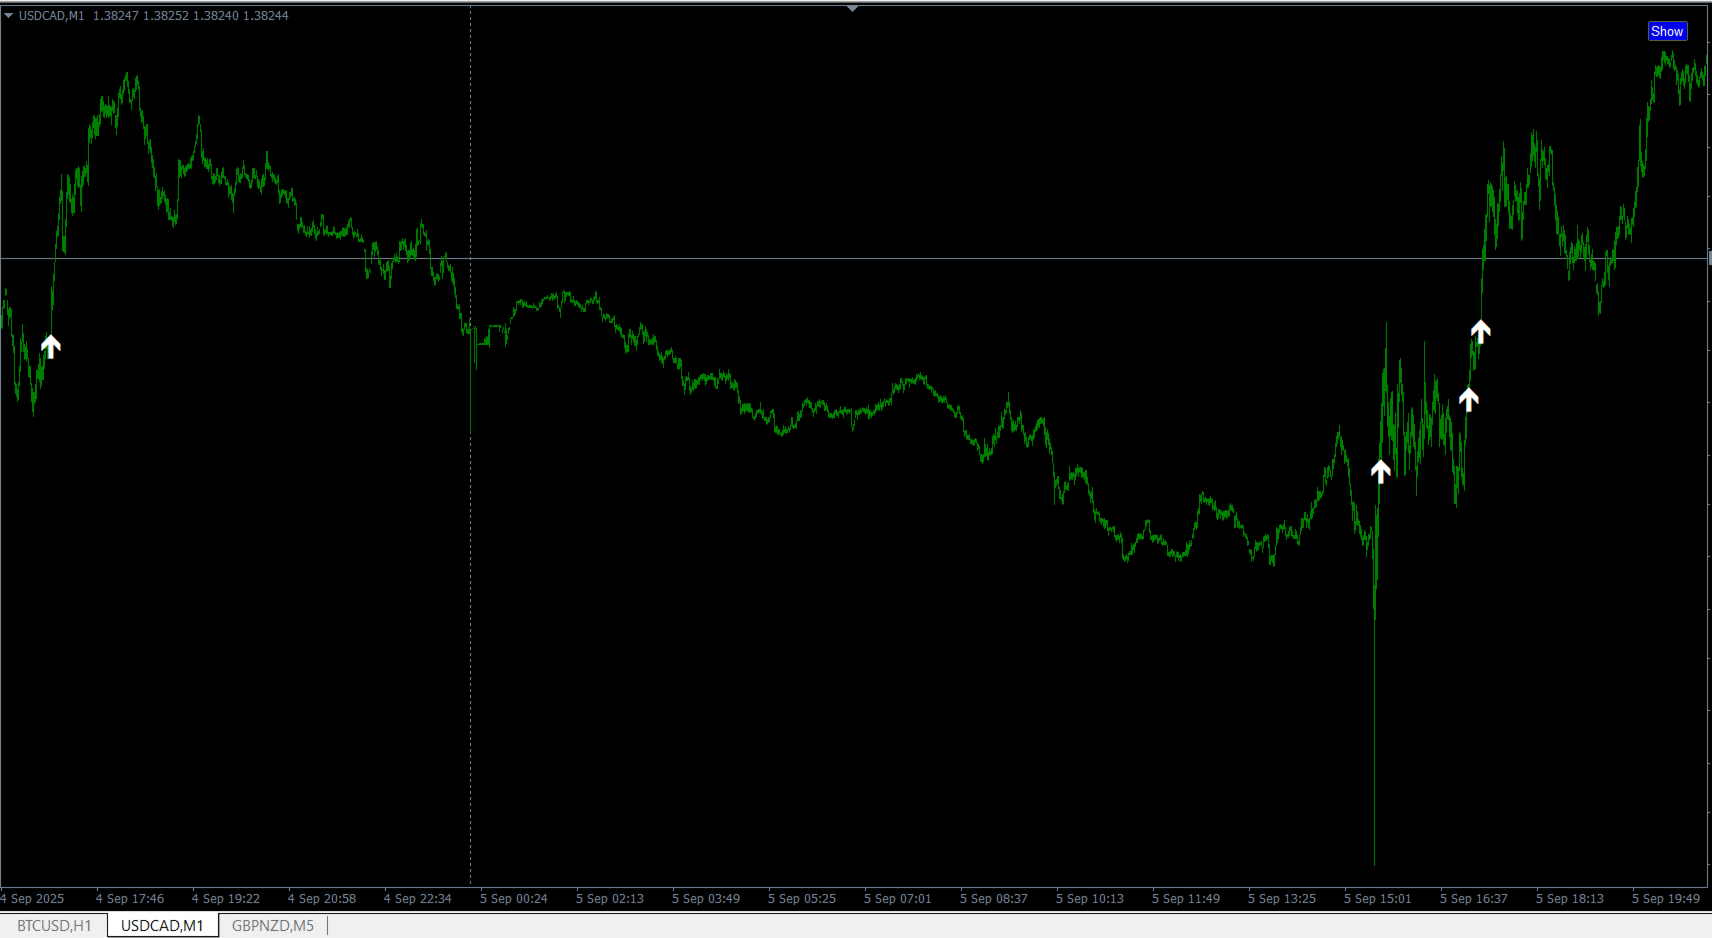
Task: Click the 4 Sep 19:22 time label
Action: pos(226,899)
